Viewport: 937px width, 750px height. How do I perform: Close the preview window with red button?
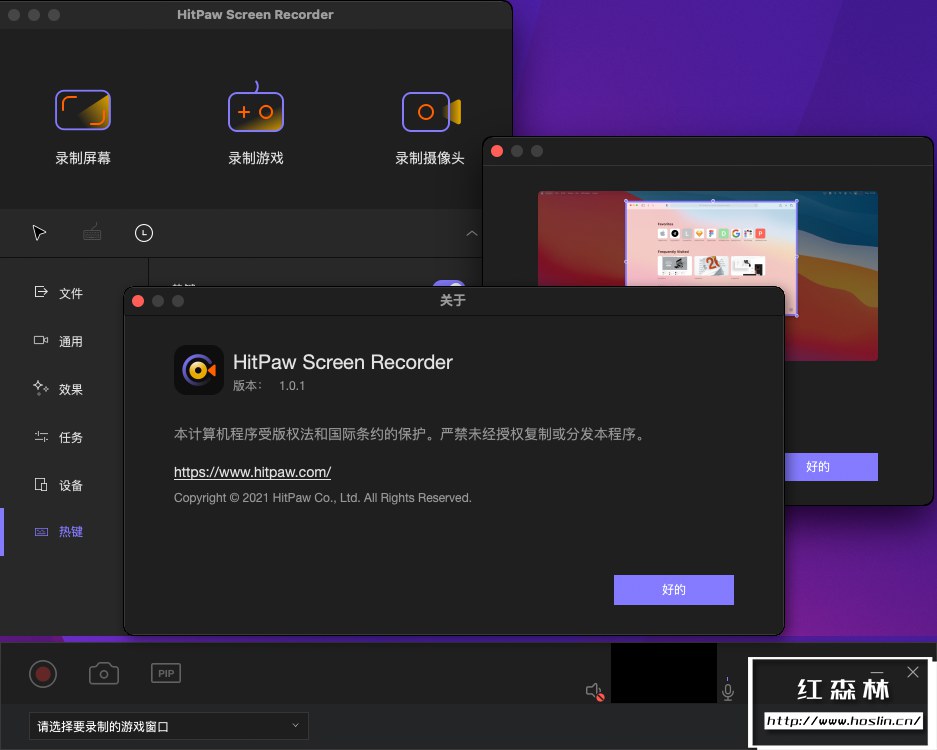click(497, 151)
